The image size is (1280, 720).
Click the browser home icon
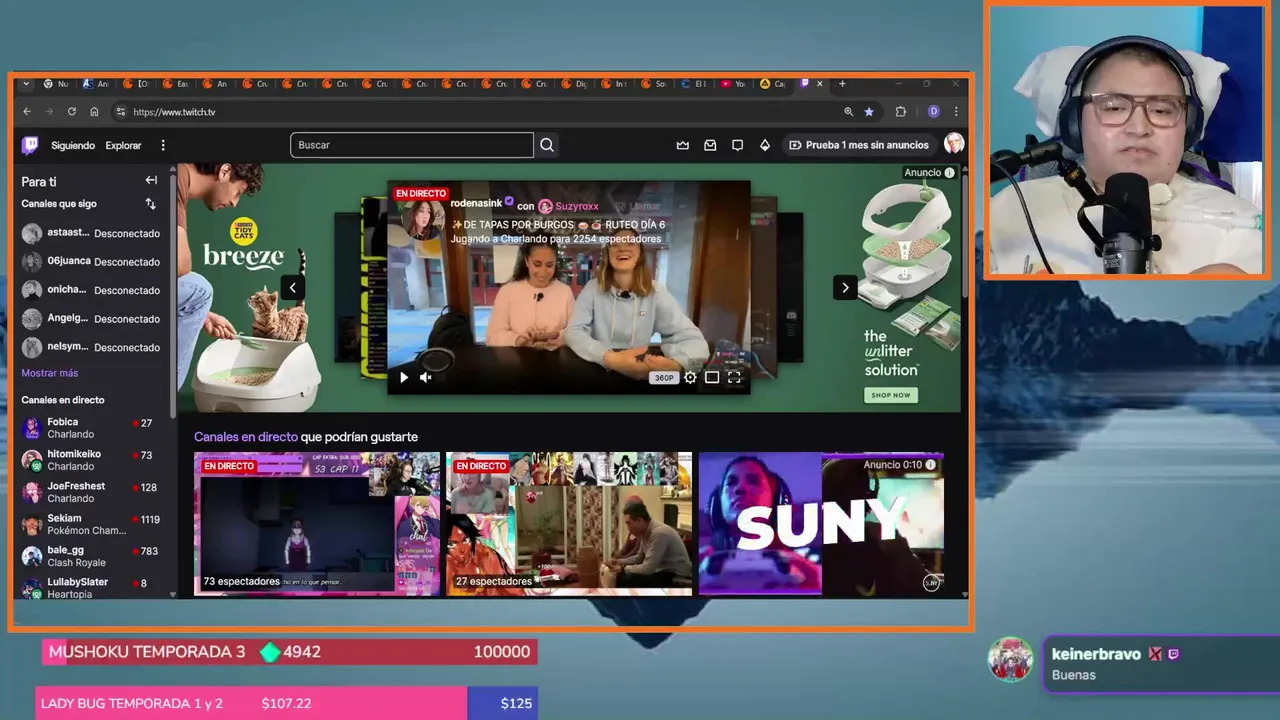tap(94, 112)
